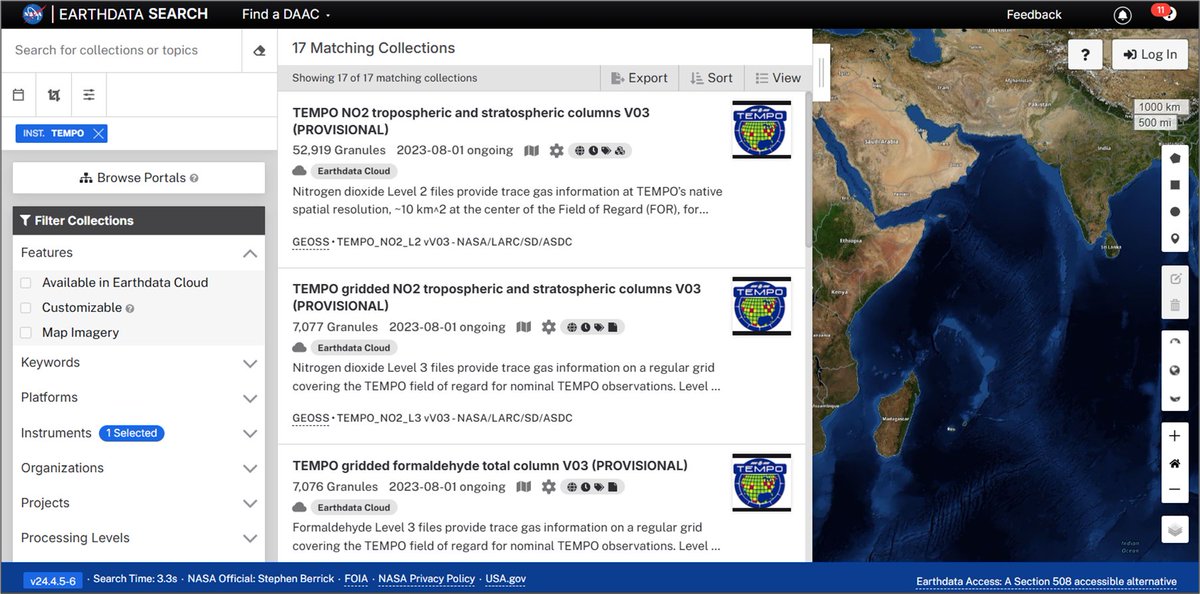Screen dimensions: 1200x594
Task: Clear the search with eraser icon
Action: [259, 50]
